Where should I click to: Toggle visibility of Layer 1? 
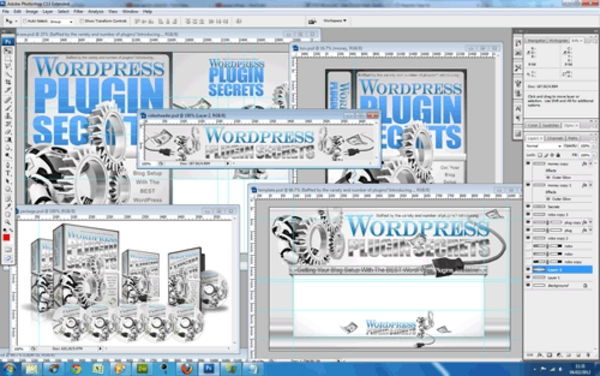(x=528, y=277)
